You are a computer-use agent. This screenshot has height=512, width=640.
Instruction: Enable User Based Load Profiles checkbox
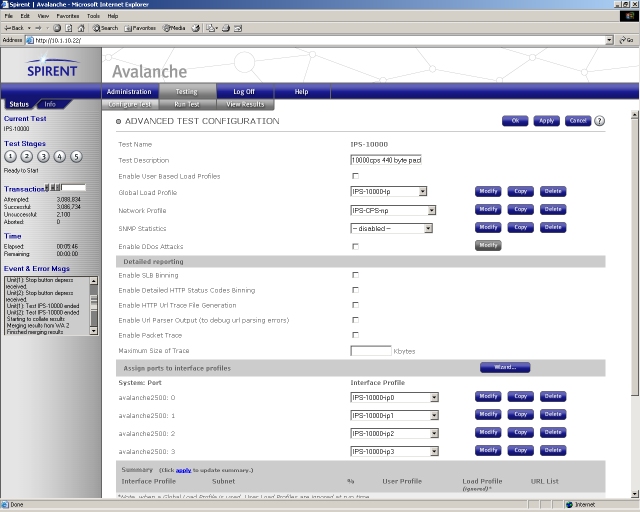[x=356, y=176]
